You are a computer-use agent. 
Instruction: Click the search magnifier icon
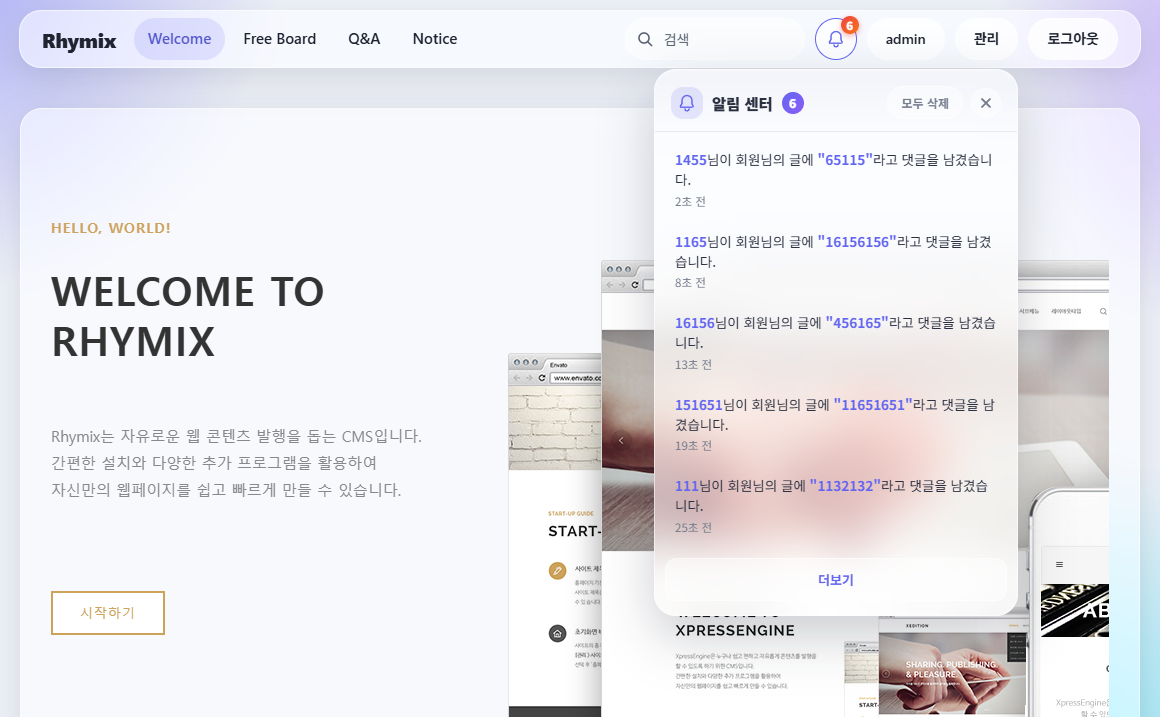[645, 39]
